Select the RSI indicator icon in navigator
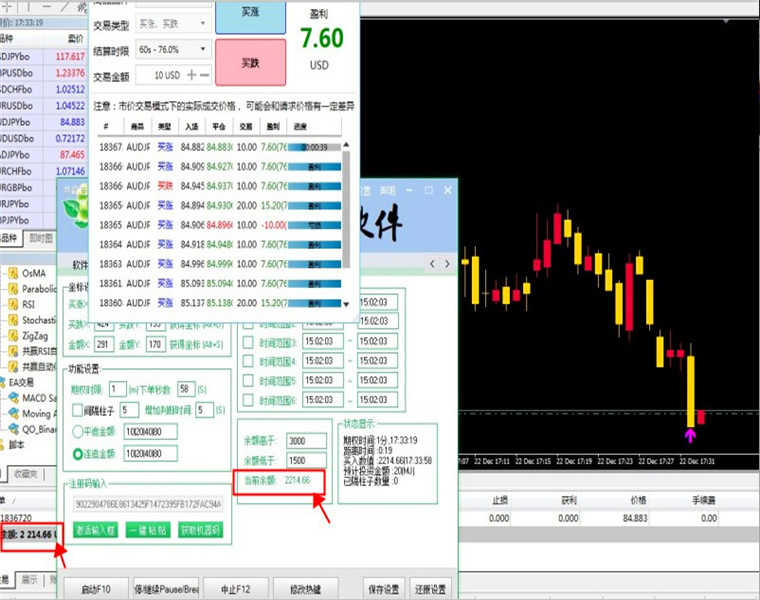 click(13, 304)
